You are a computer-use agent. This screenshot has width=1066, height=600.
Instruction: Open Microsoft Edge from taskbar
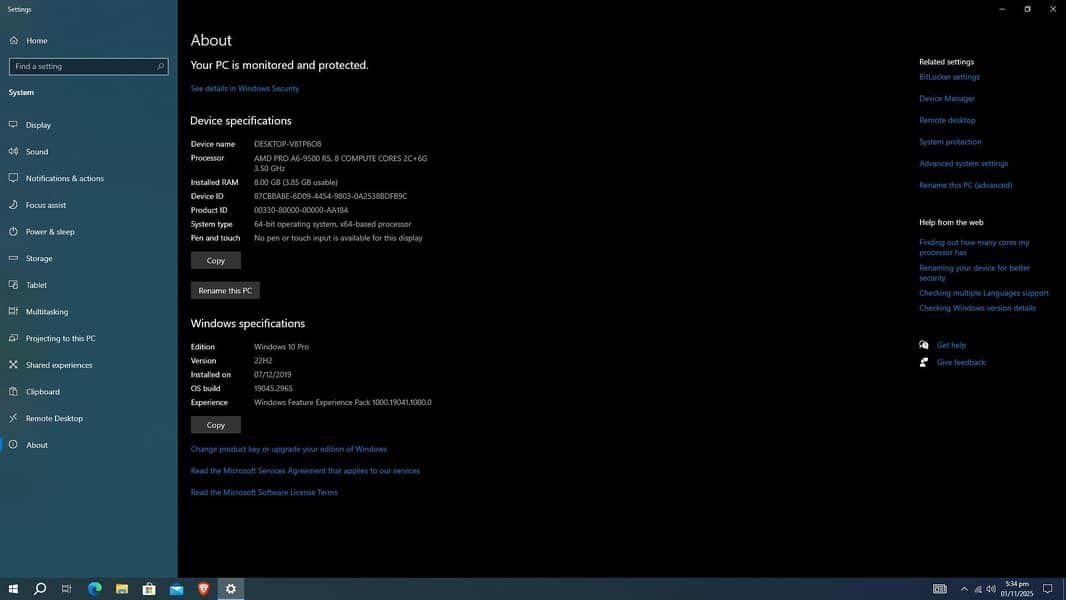(95, 589)
